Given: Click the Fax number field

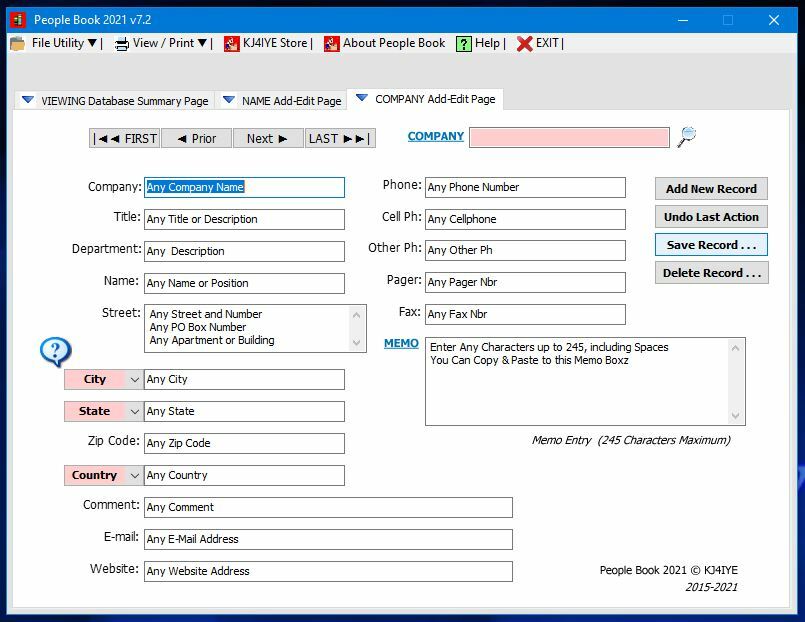Looking at the screenshot, I should point(525,315).
